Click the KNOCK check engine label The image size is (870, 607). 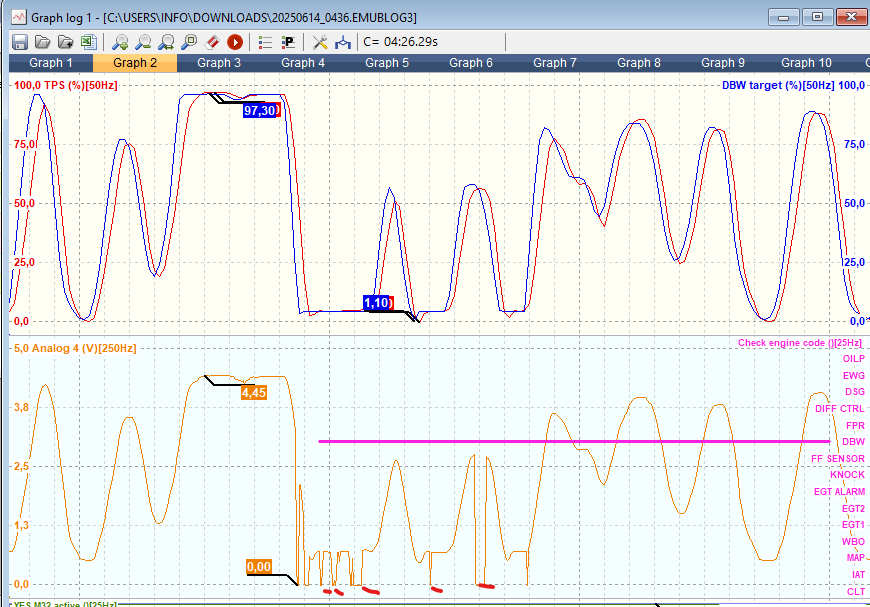point(848,474)
